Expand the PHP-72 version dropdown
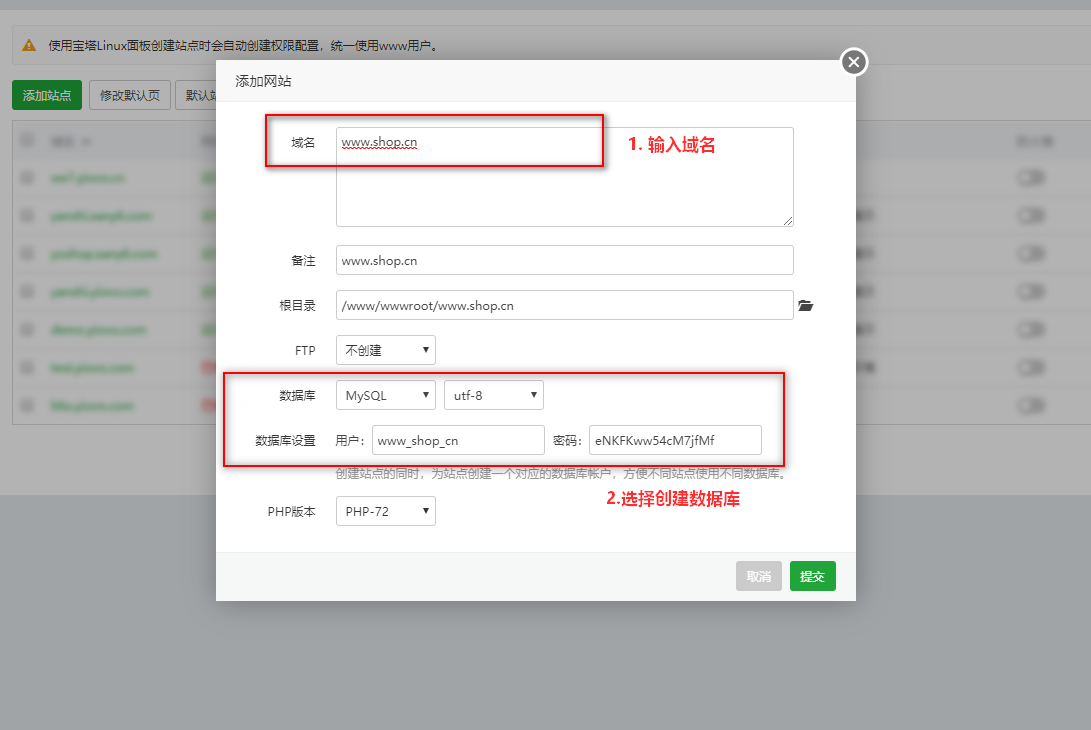The height and width of the screenshot is (730, 1091). coord(386,511)
